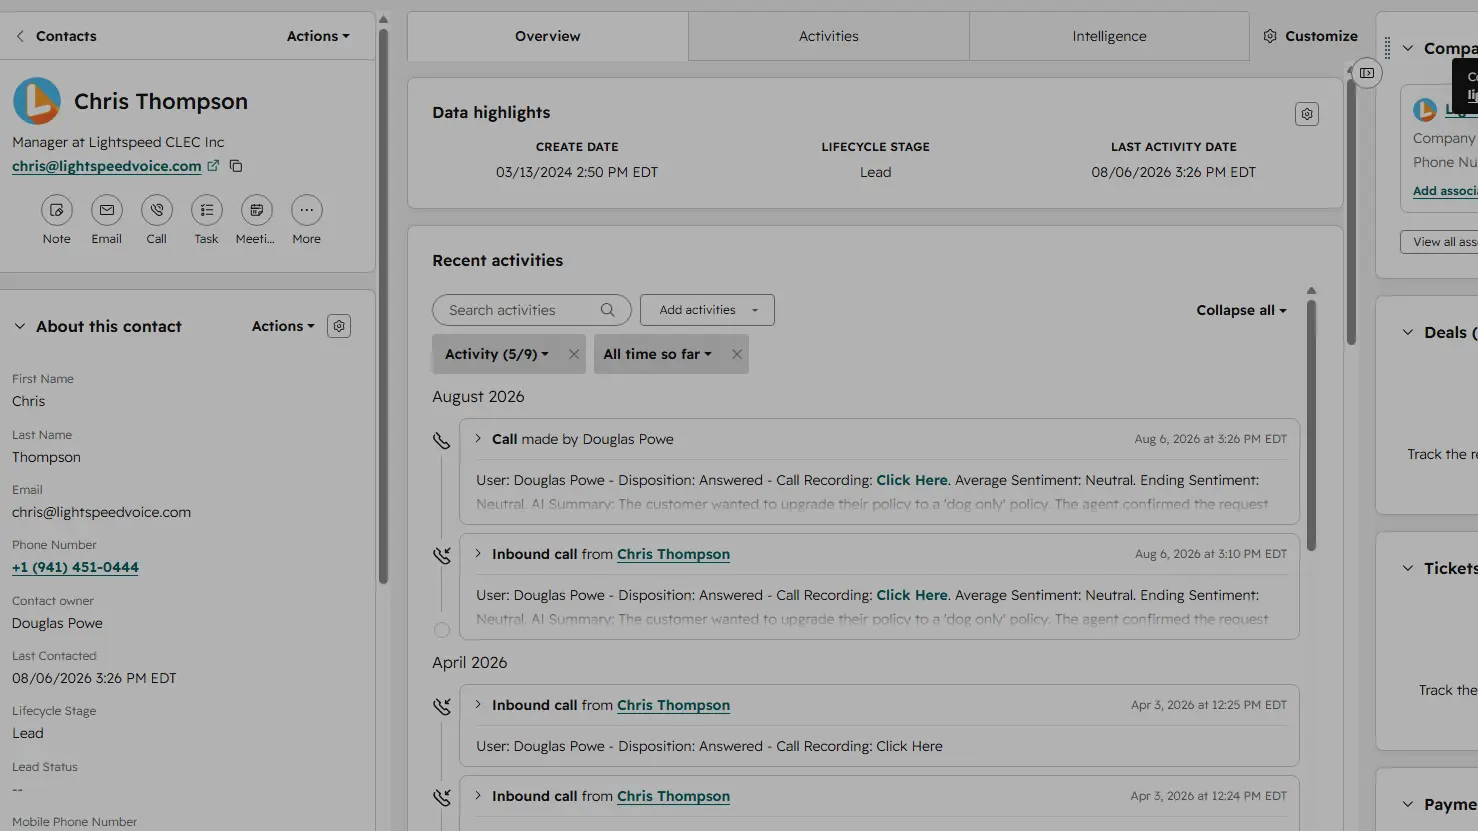The width and height of the screenshot is (1478, 831).
Task: Open Data highlights settings gear
Action: (1306, 114)
